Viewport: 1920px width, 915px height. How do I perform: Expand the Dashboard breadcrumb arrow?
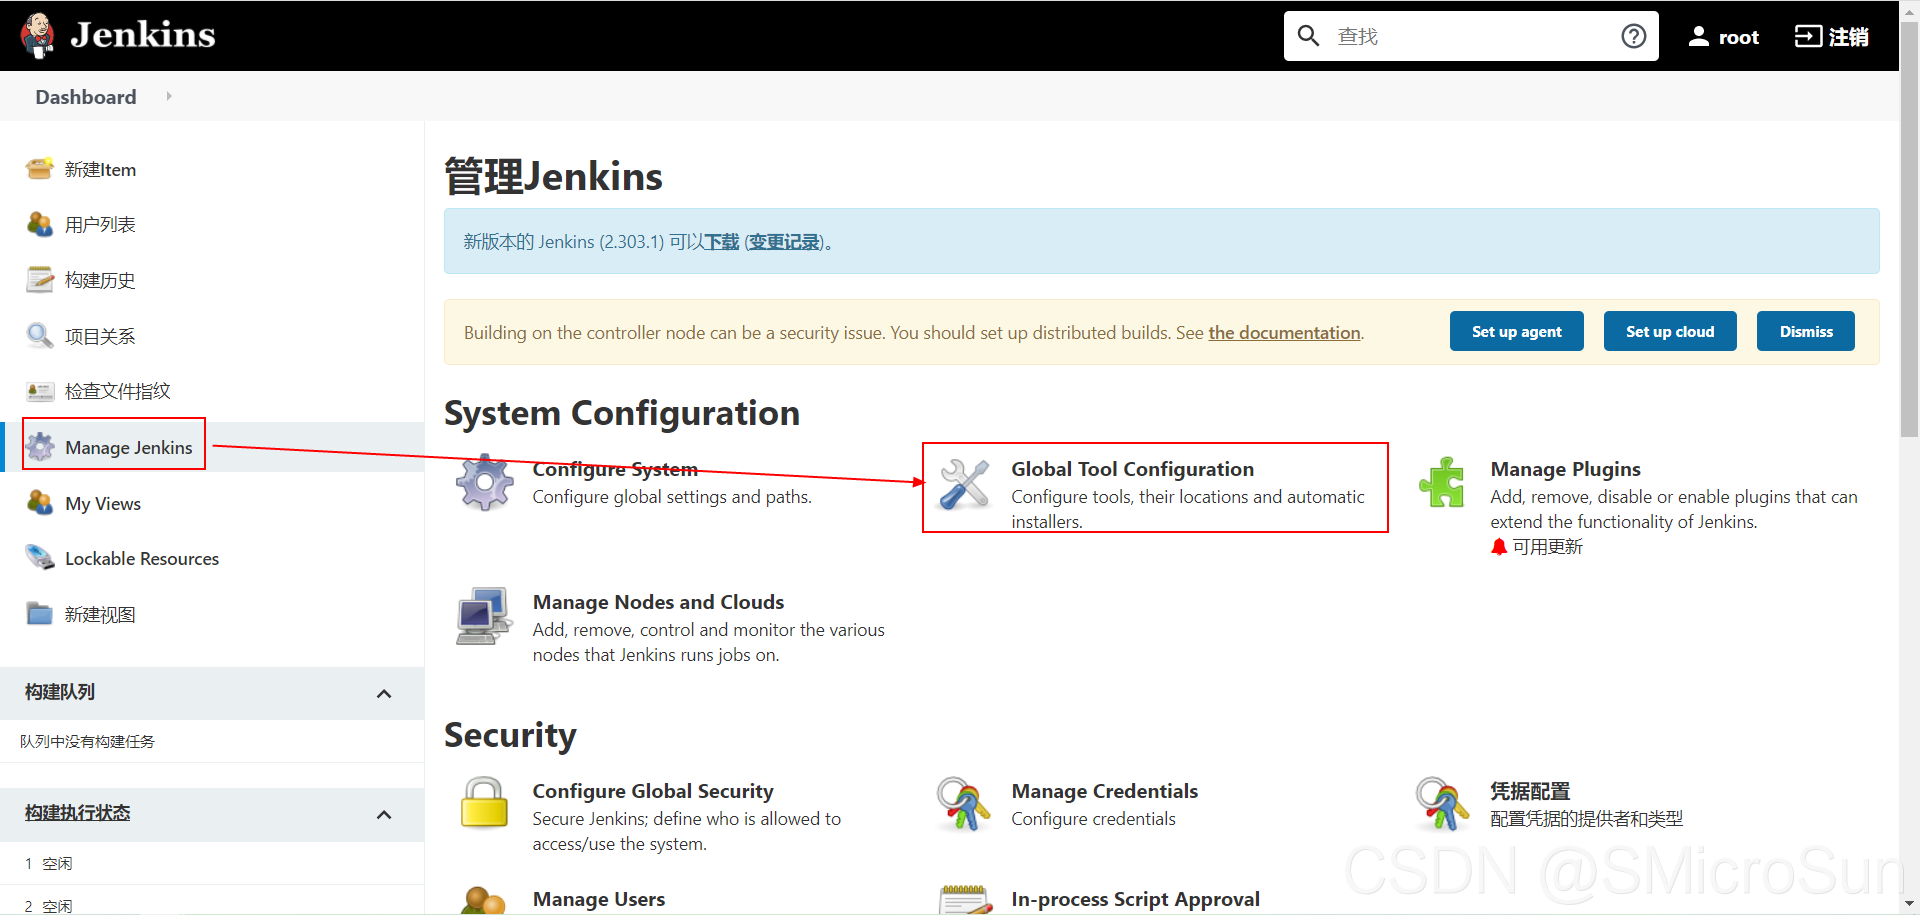click(x=169, y=96)
